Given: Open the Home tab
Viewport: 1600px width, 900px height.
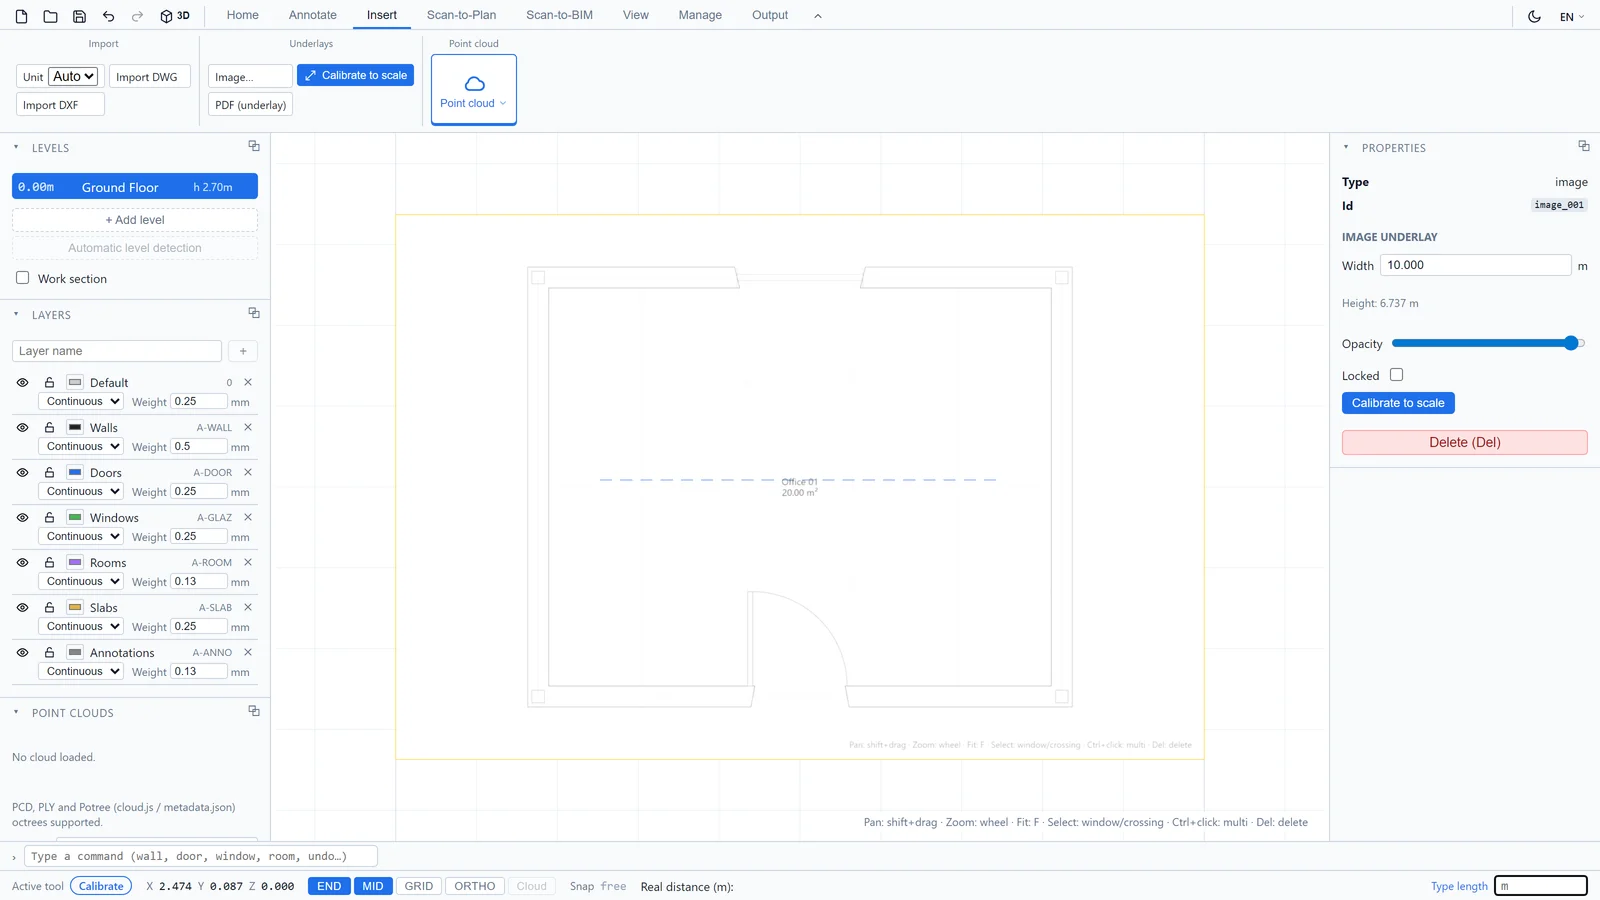Looking at the screenshot, I should 243,15.
